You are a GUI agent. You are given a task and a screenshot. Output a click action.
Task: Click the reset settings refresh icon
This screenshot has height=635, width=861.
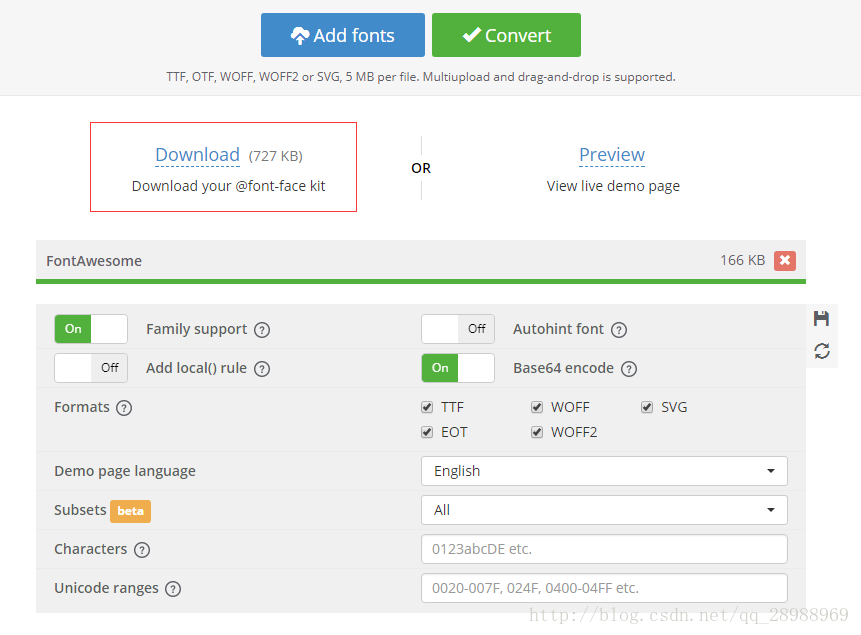[821, 351]
